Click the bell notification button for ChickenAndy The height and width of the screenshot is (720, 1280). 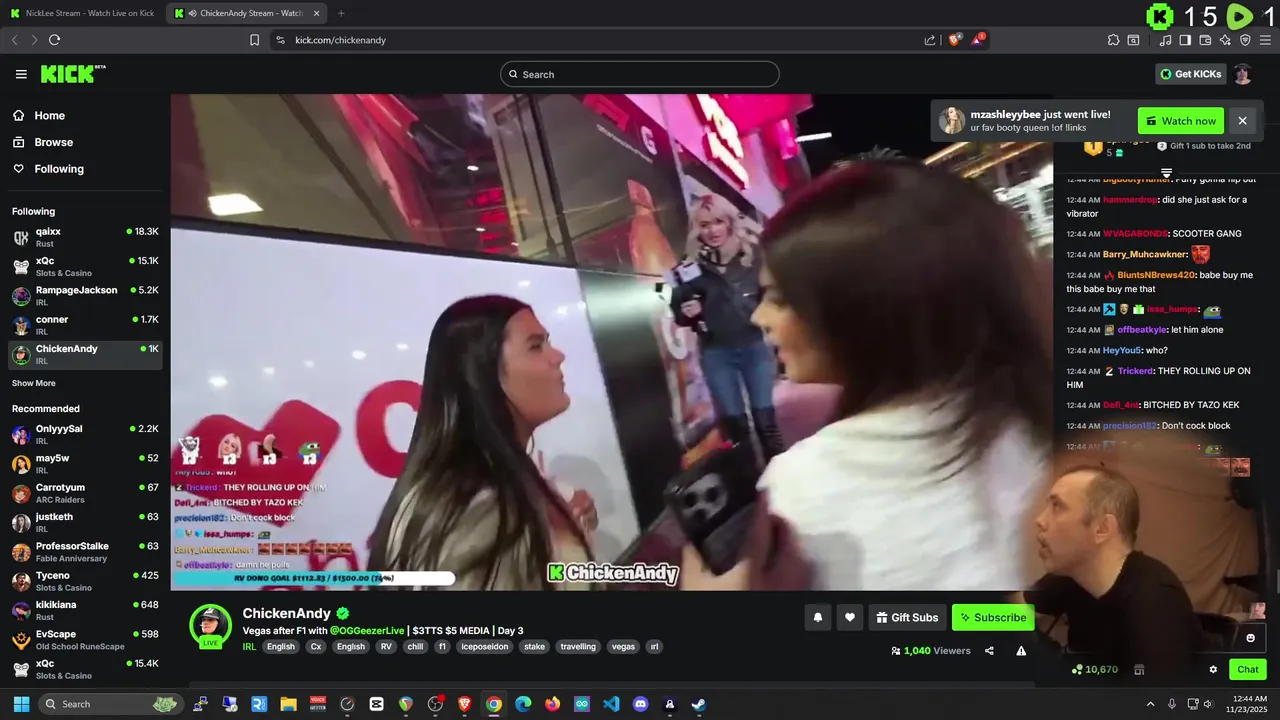point(817,618)
